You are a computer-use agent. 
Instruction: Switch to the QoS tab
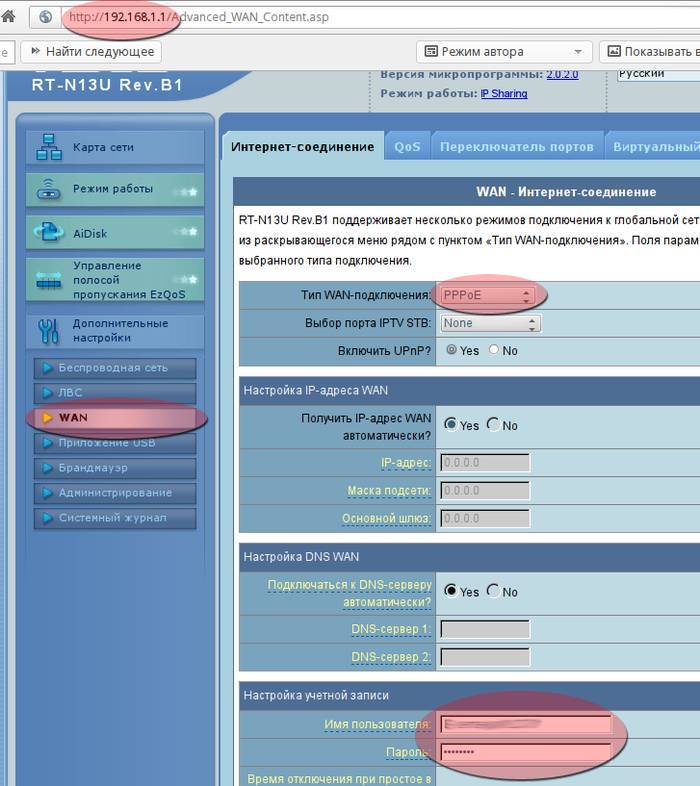point(407,146)
